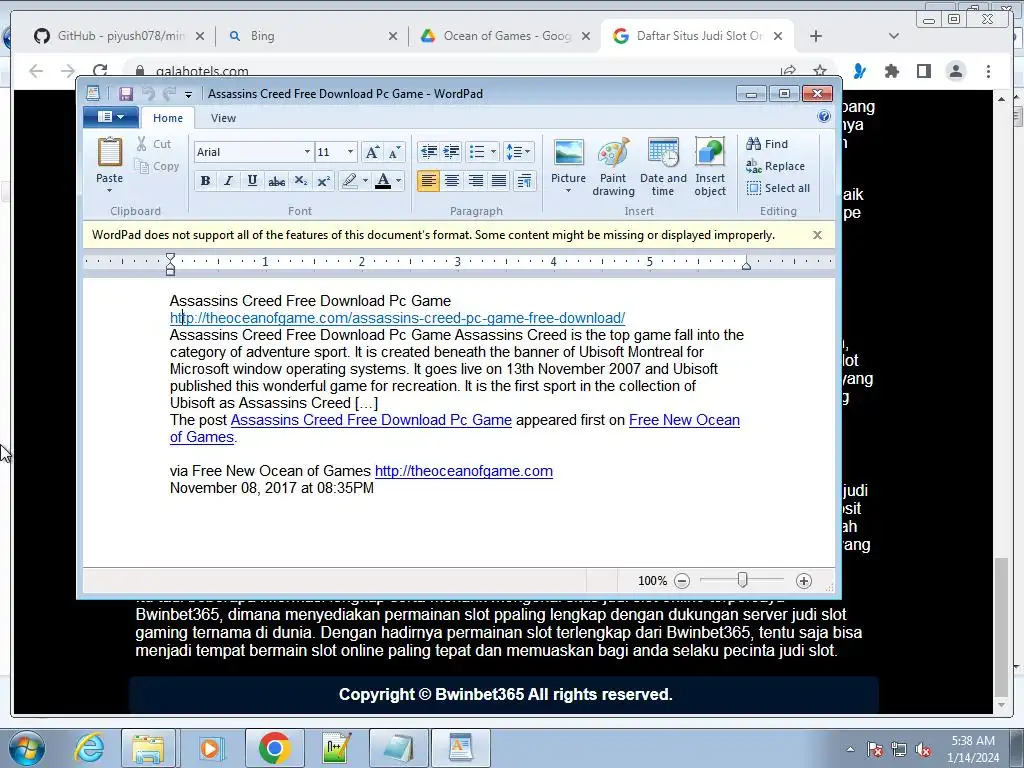Open the Windows Start button

tap(27, 748)
